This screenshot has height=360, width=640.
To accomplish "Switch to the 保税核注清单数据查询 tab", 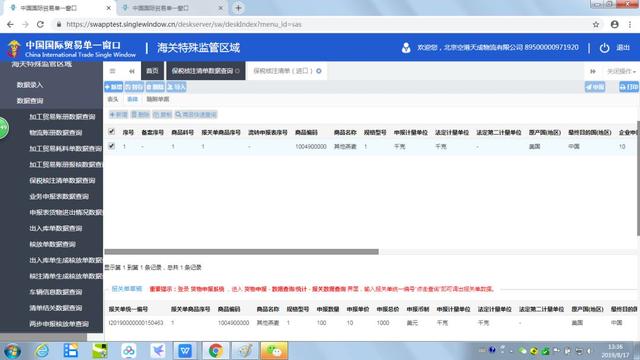I will [206, 71].
